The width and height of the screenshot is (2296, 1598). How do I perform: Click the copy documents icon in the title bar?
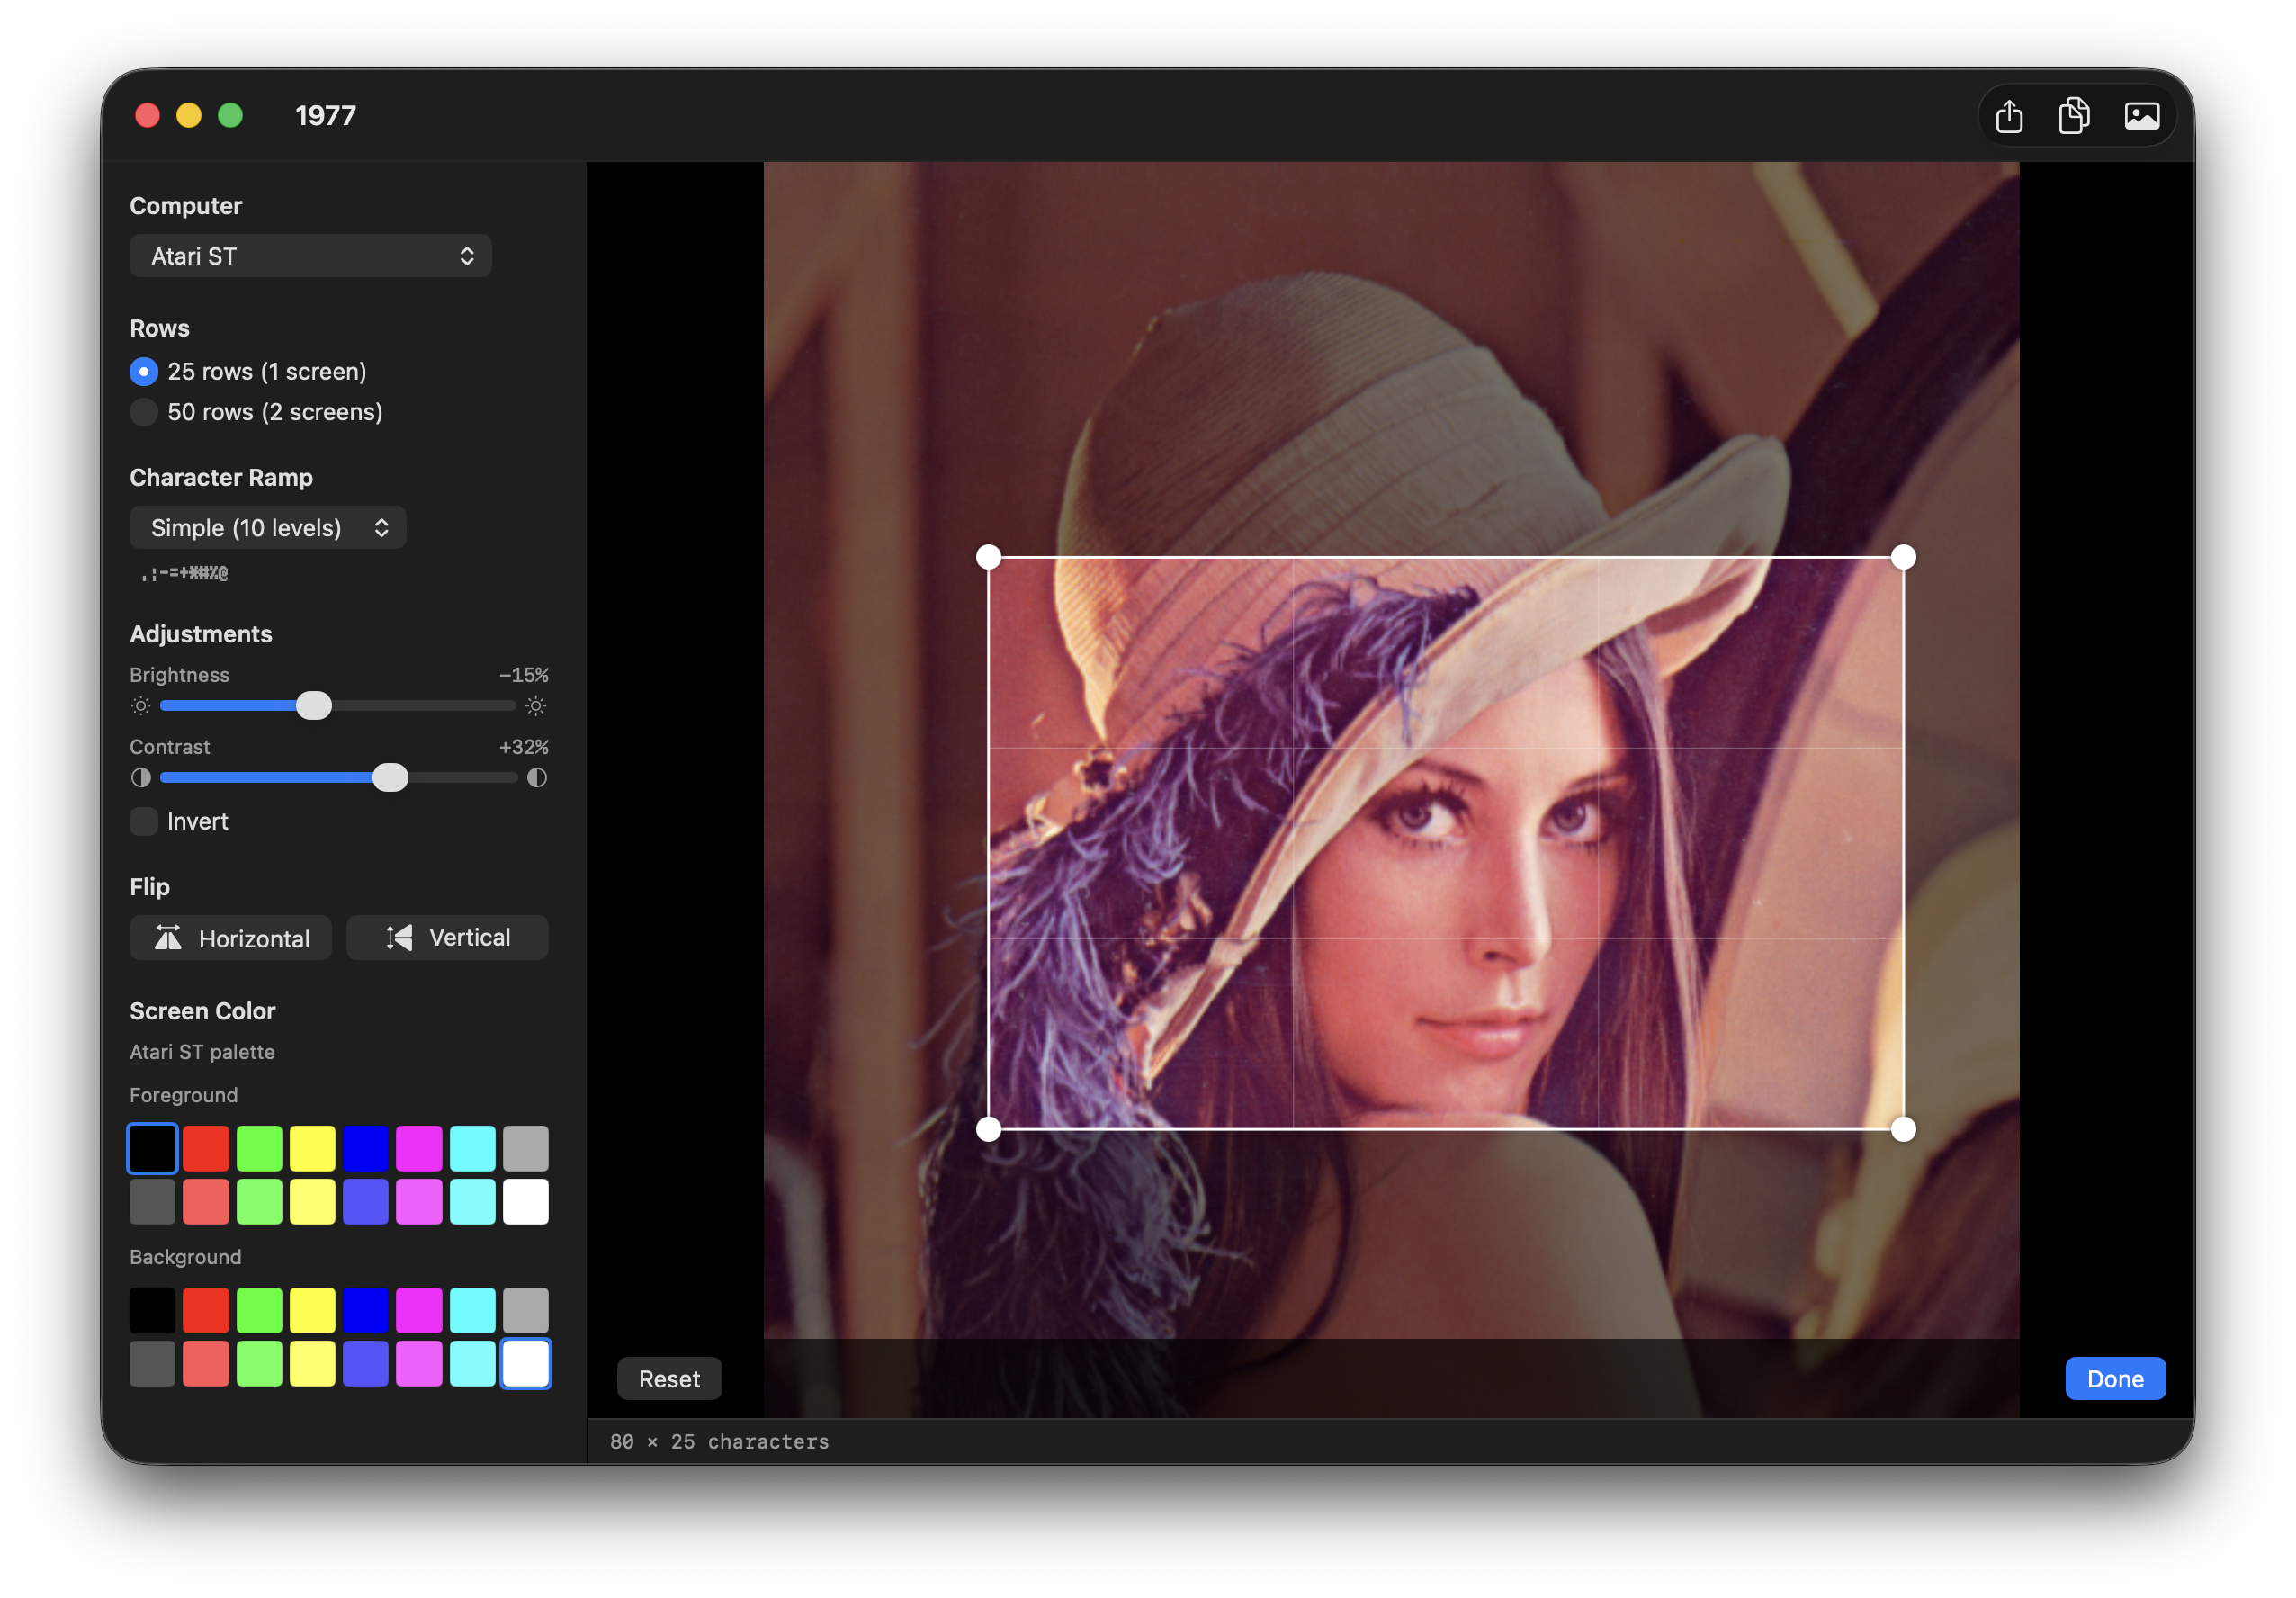2074,116
